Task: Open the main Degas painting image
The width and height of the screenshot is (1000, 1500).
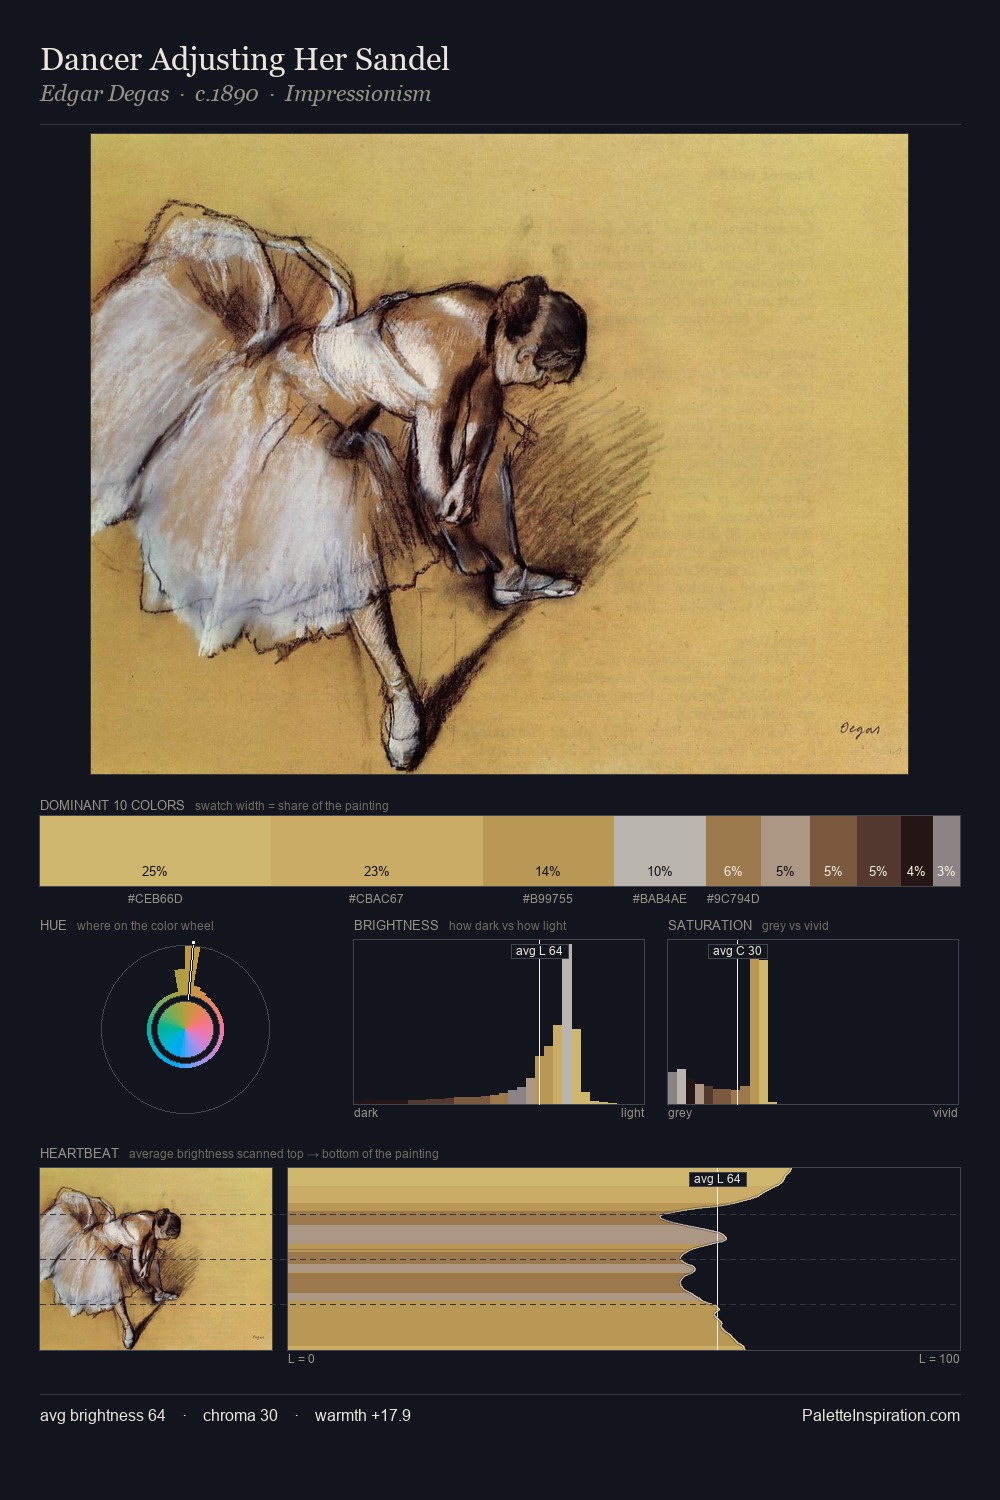Action: 499,454
